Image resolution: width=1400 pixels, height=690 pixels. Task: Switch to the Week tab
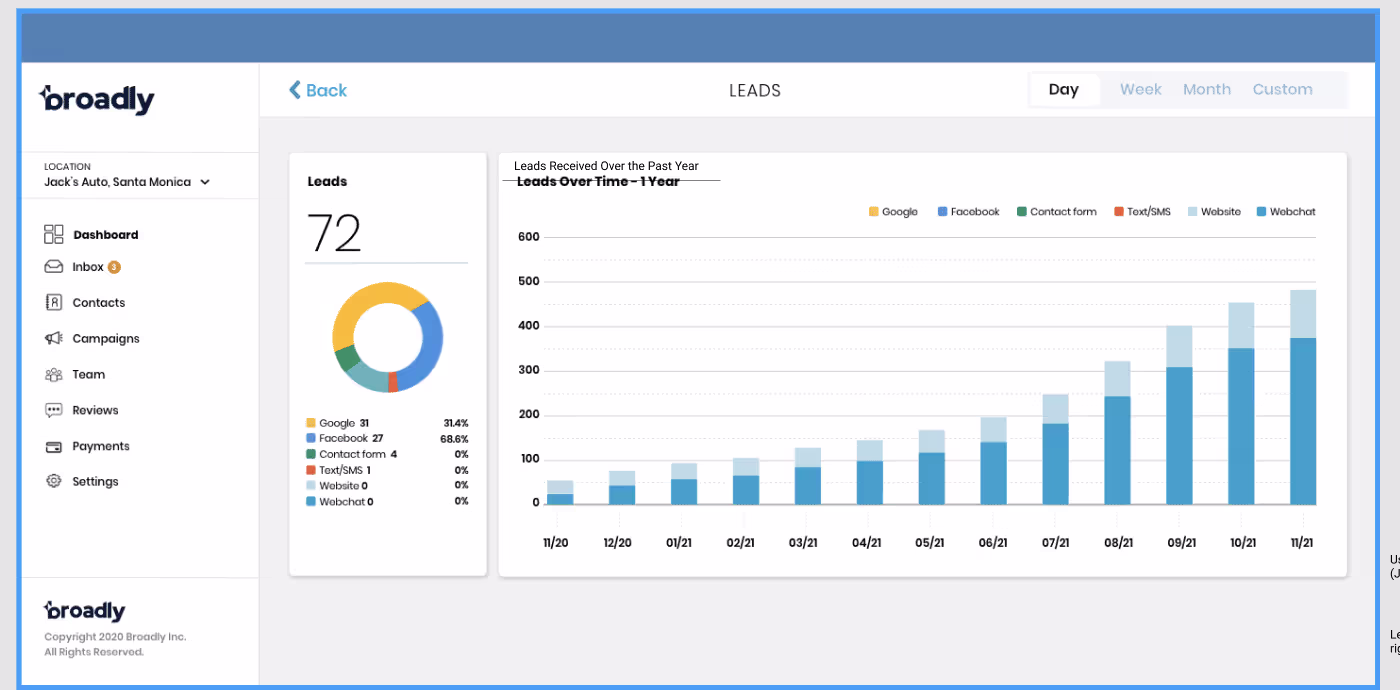(1140, 90)
